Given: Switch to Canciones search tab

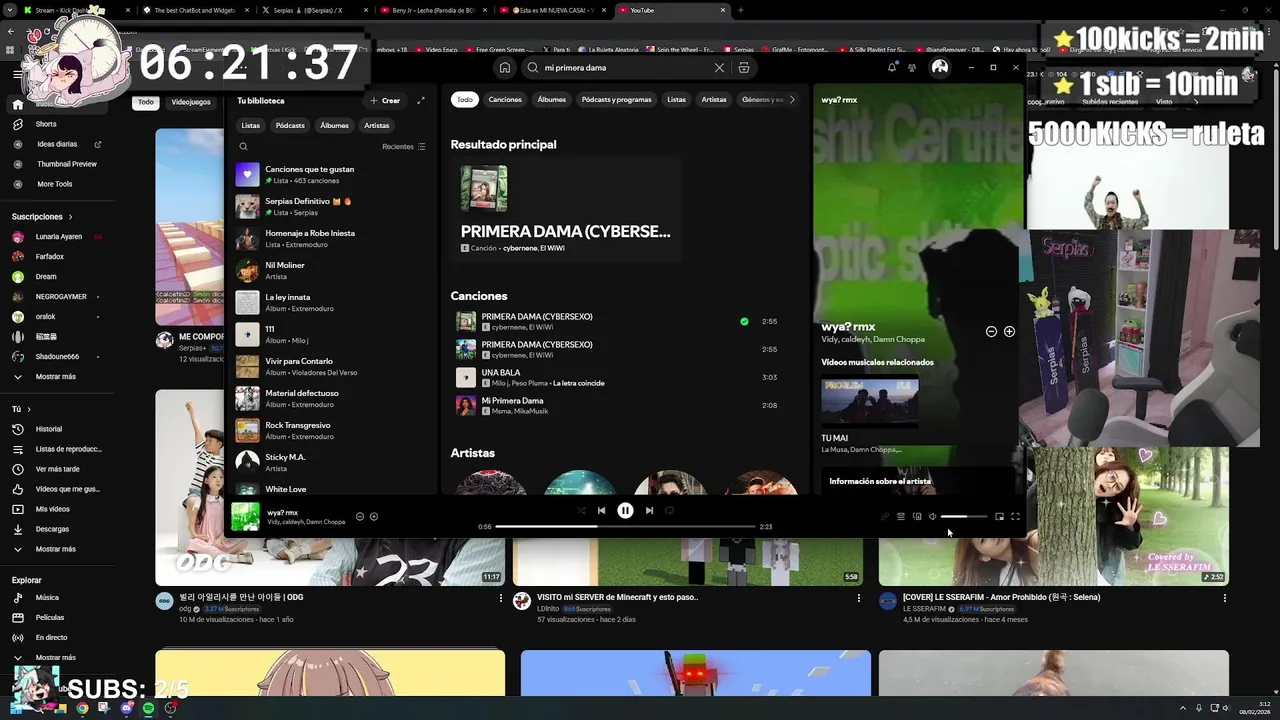Looking at the screenshot, I should click(x=505, y=100).
